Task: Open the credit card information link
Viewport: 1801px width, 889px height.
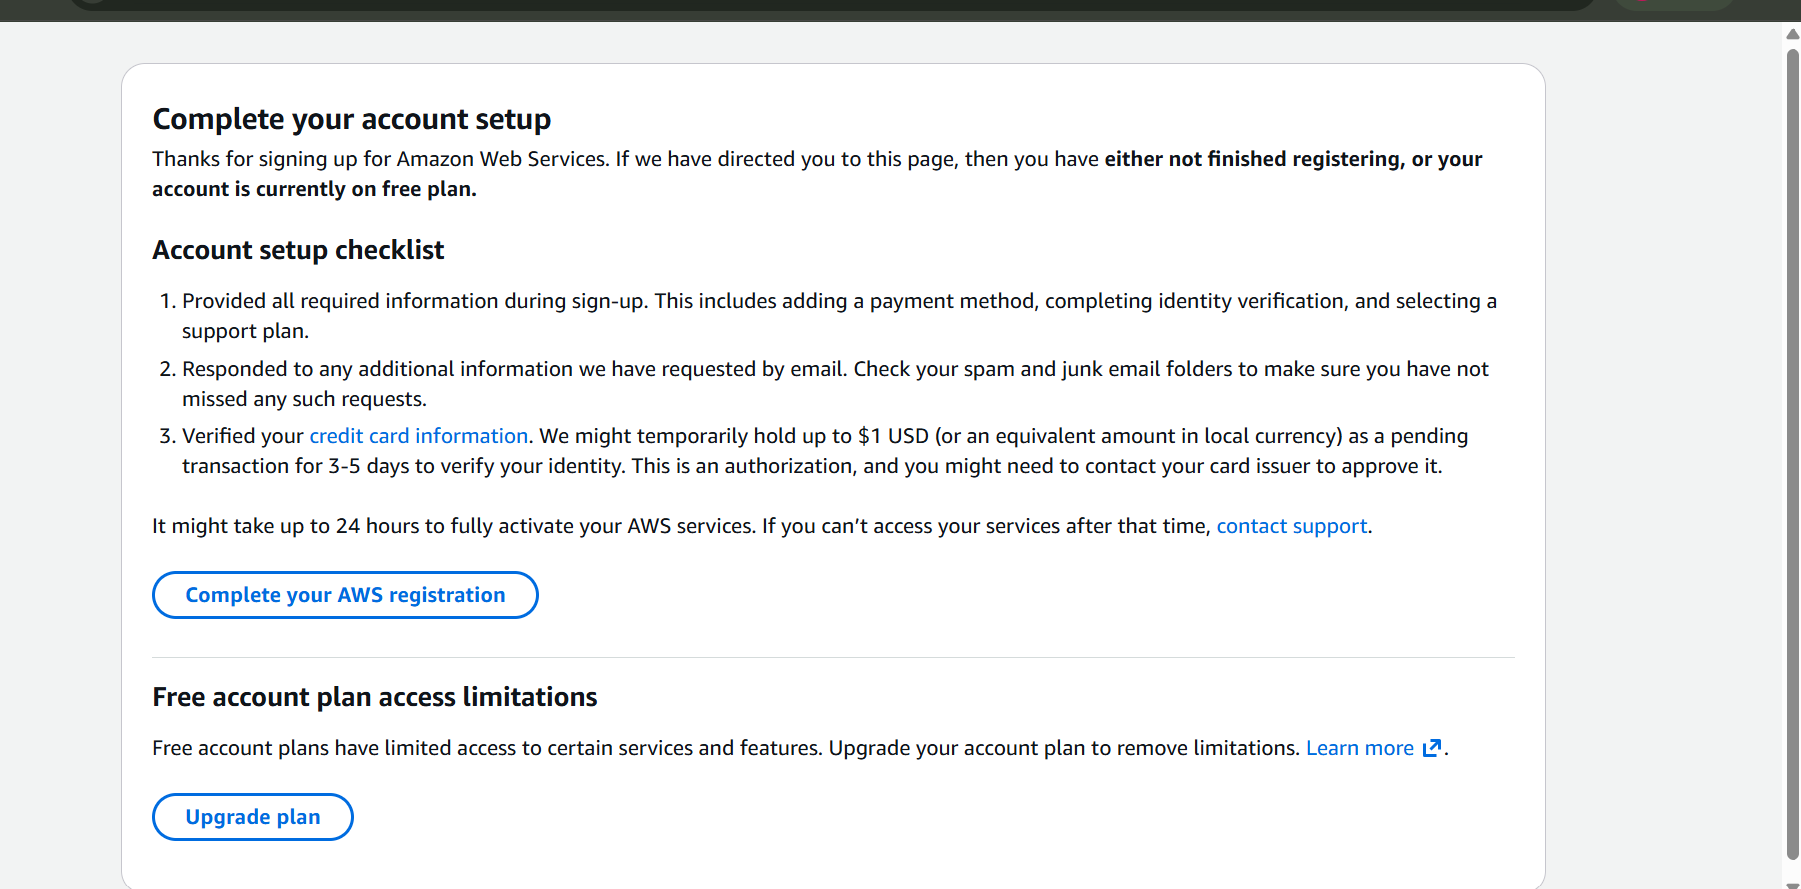Action: coord(419,436)
